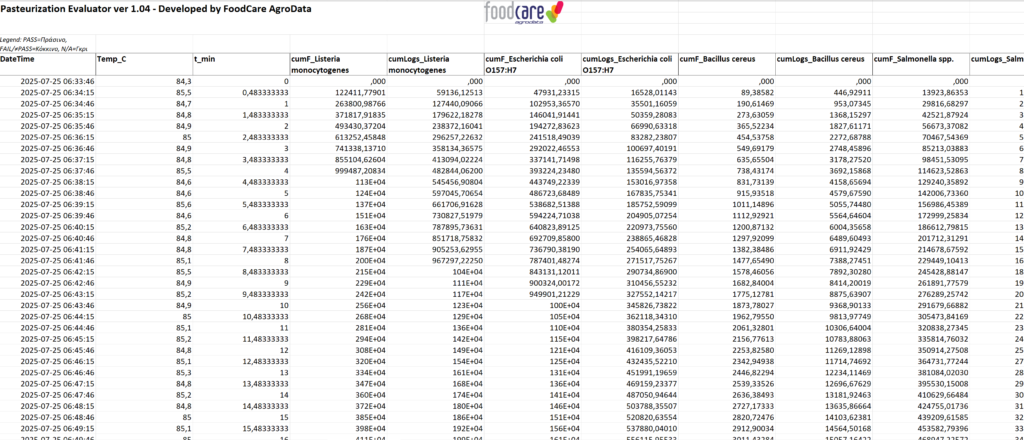Select date cell 2025-07-25 06:34:15
Image resolution: width=1024 pixels, height=440 pixels.
coord(57,92)
